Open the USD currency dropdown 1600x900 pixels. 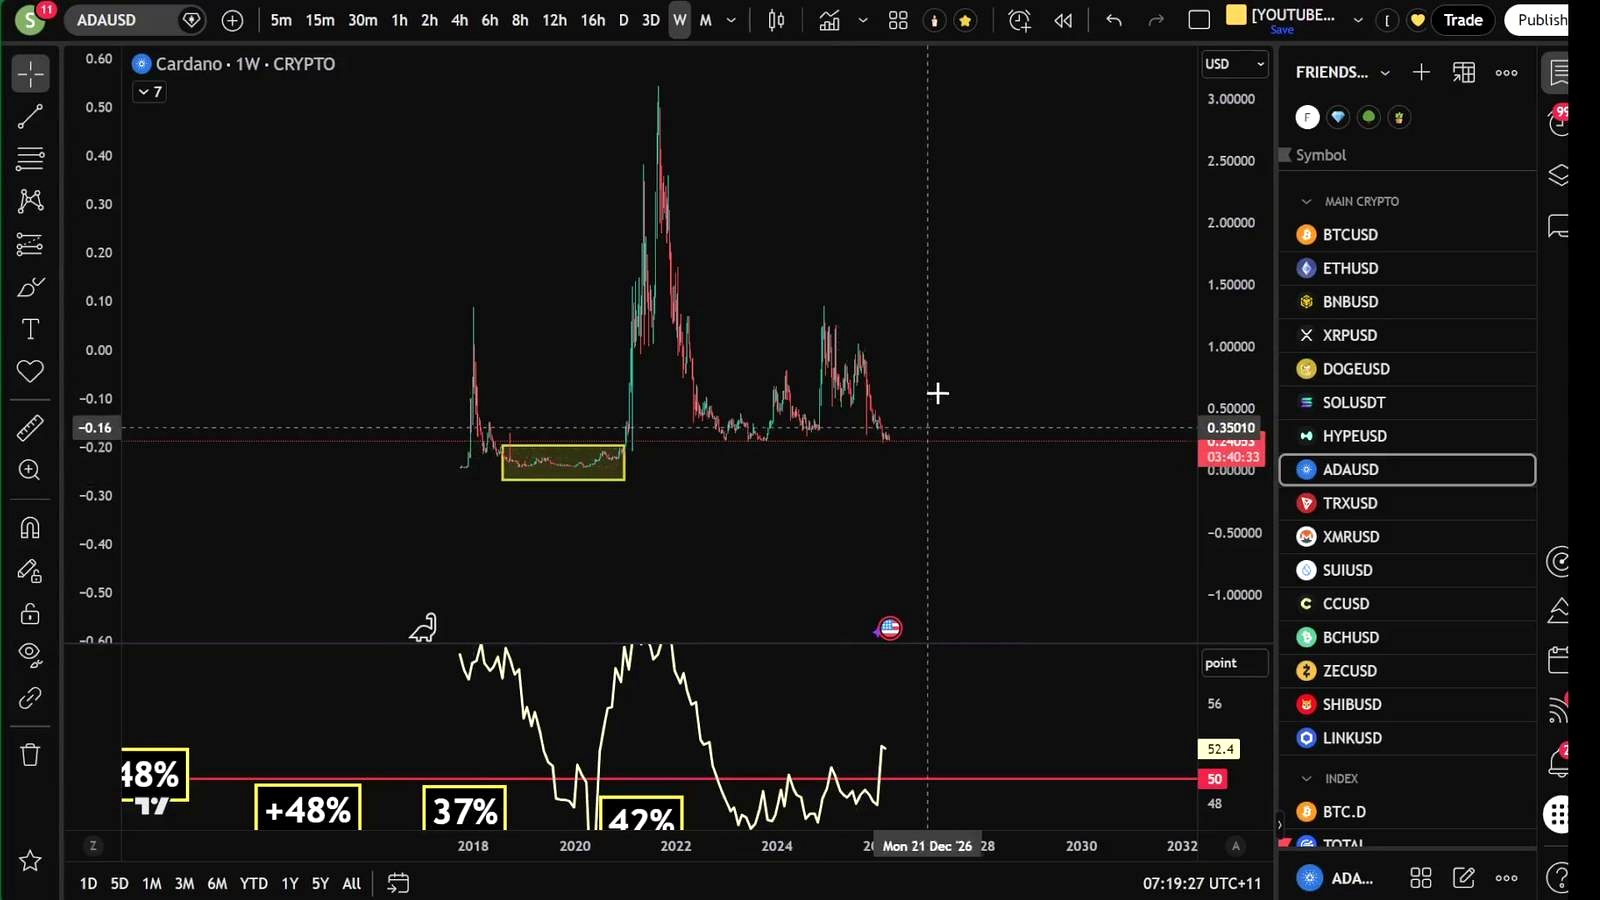point(1234,64)
